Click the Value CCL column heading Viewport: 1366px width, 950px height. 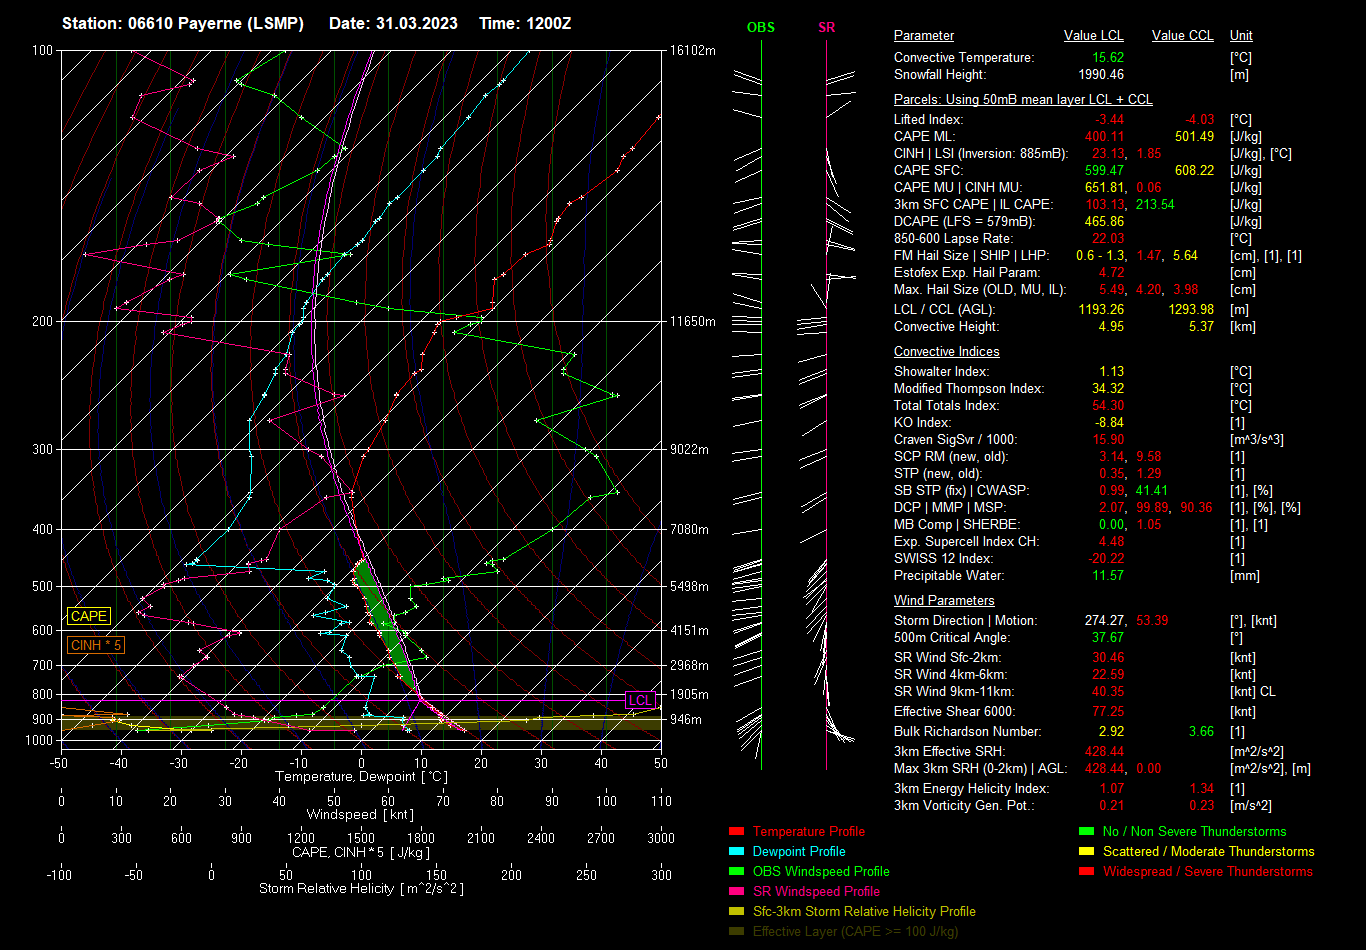pyautogui.click(x=1182, y=36)
